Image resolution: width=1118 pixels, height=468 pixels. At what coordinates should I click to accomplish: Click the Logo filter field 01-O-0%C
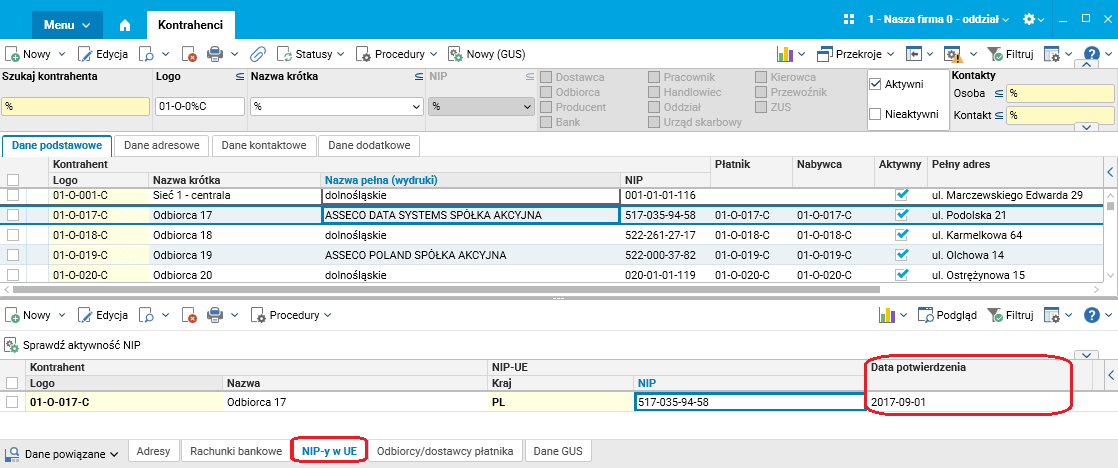200,106
